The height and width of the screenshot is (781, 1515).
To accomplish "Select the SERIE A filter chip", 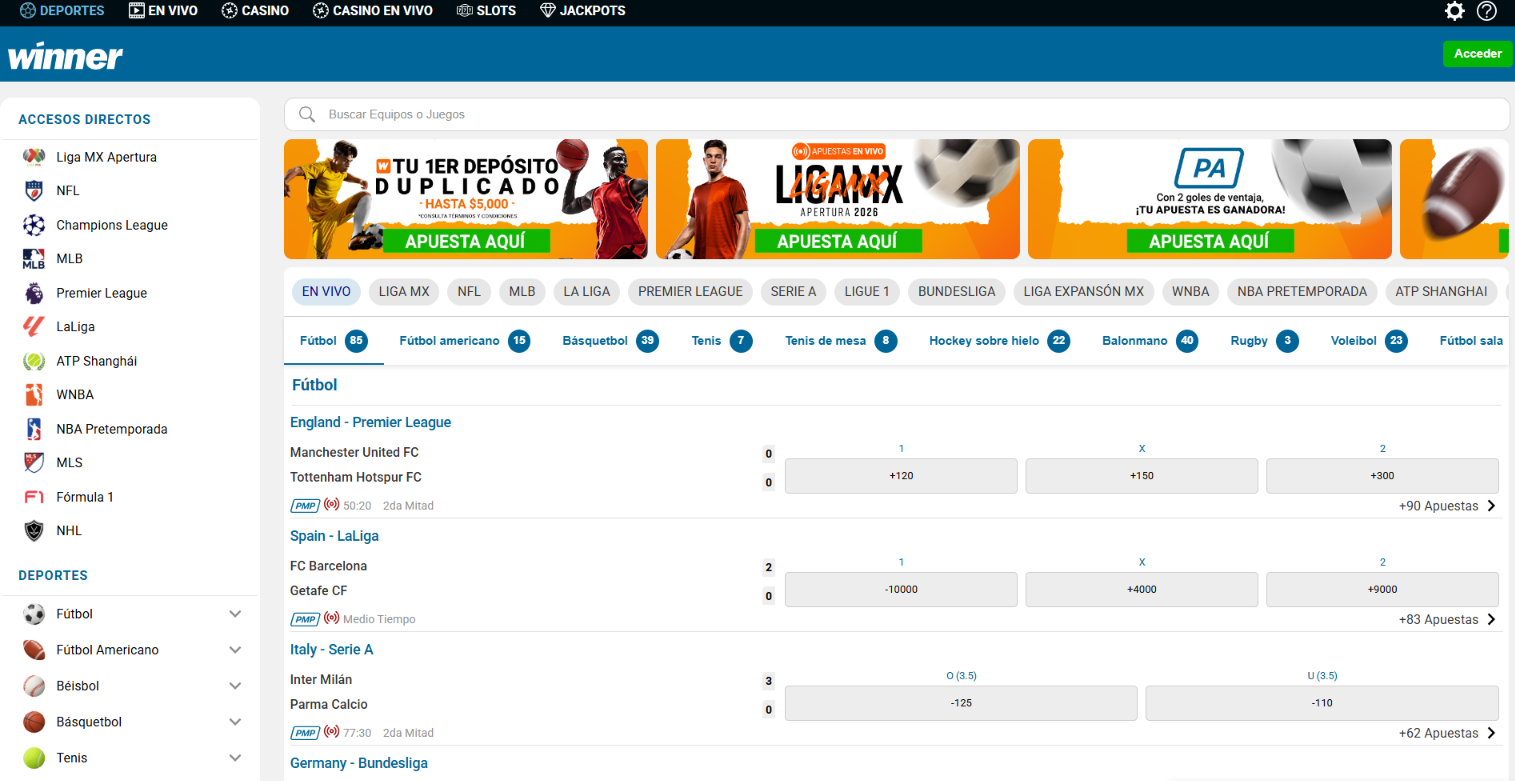I will 794,292.
